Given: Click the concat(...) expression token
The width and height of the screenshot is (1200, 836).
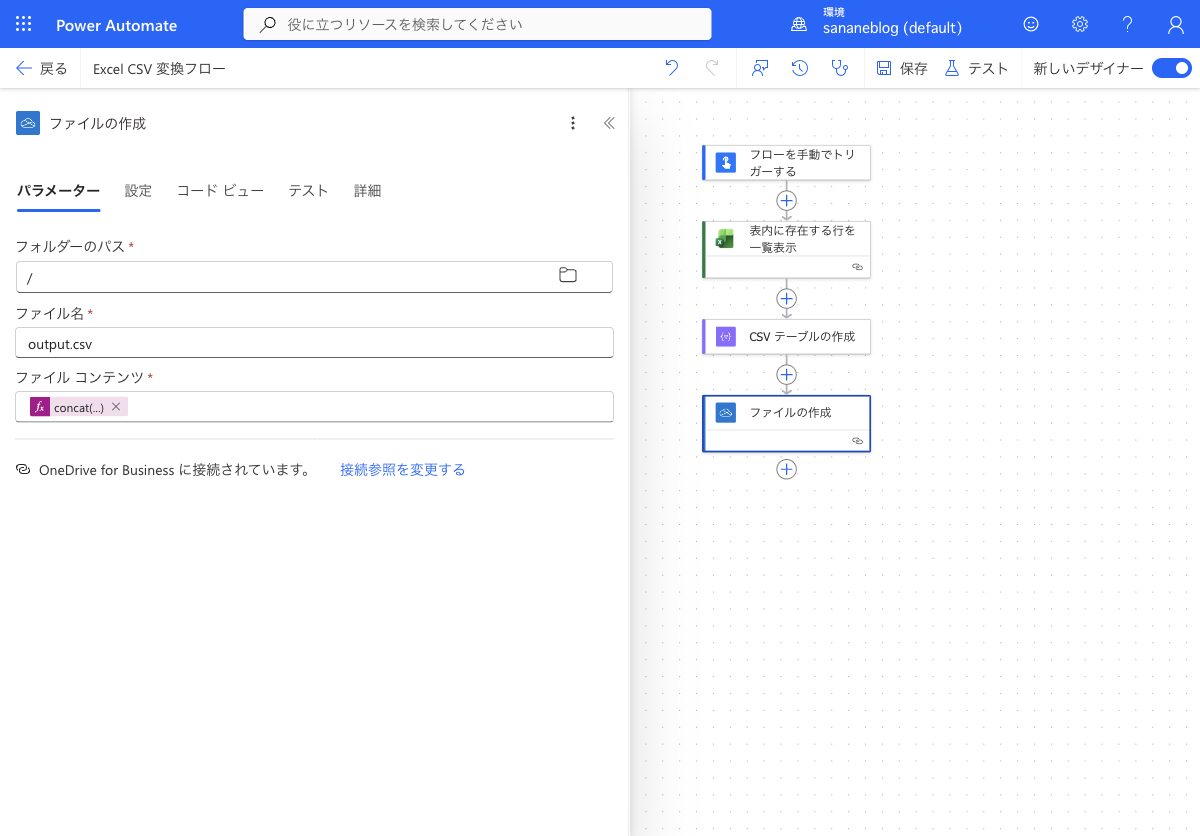Looking at the screenshot, I should pos(79,407).
